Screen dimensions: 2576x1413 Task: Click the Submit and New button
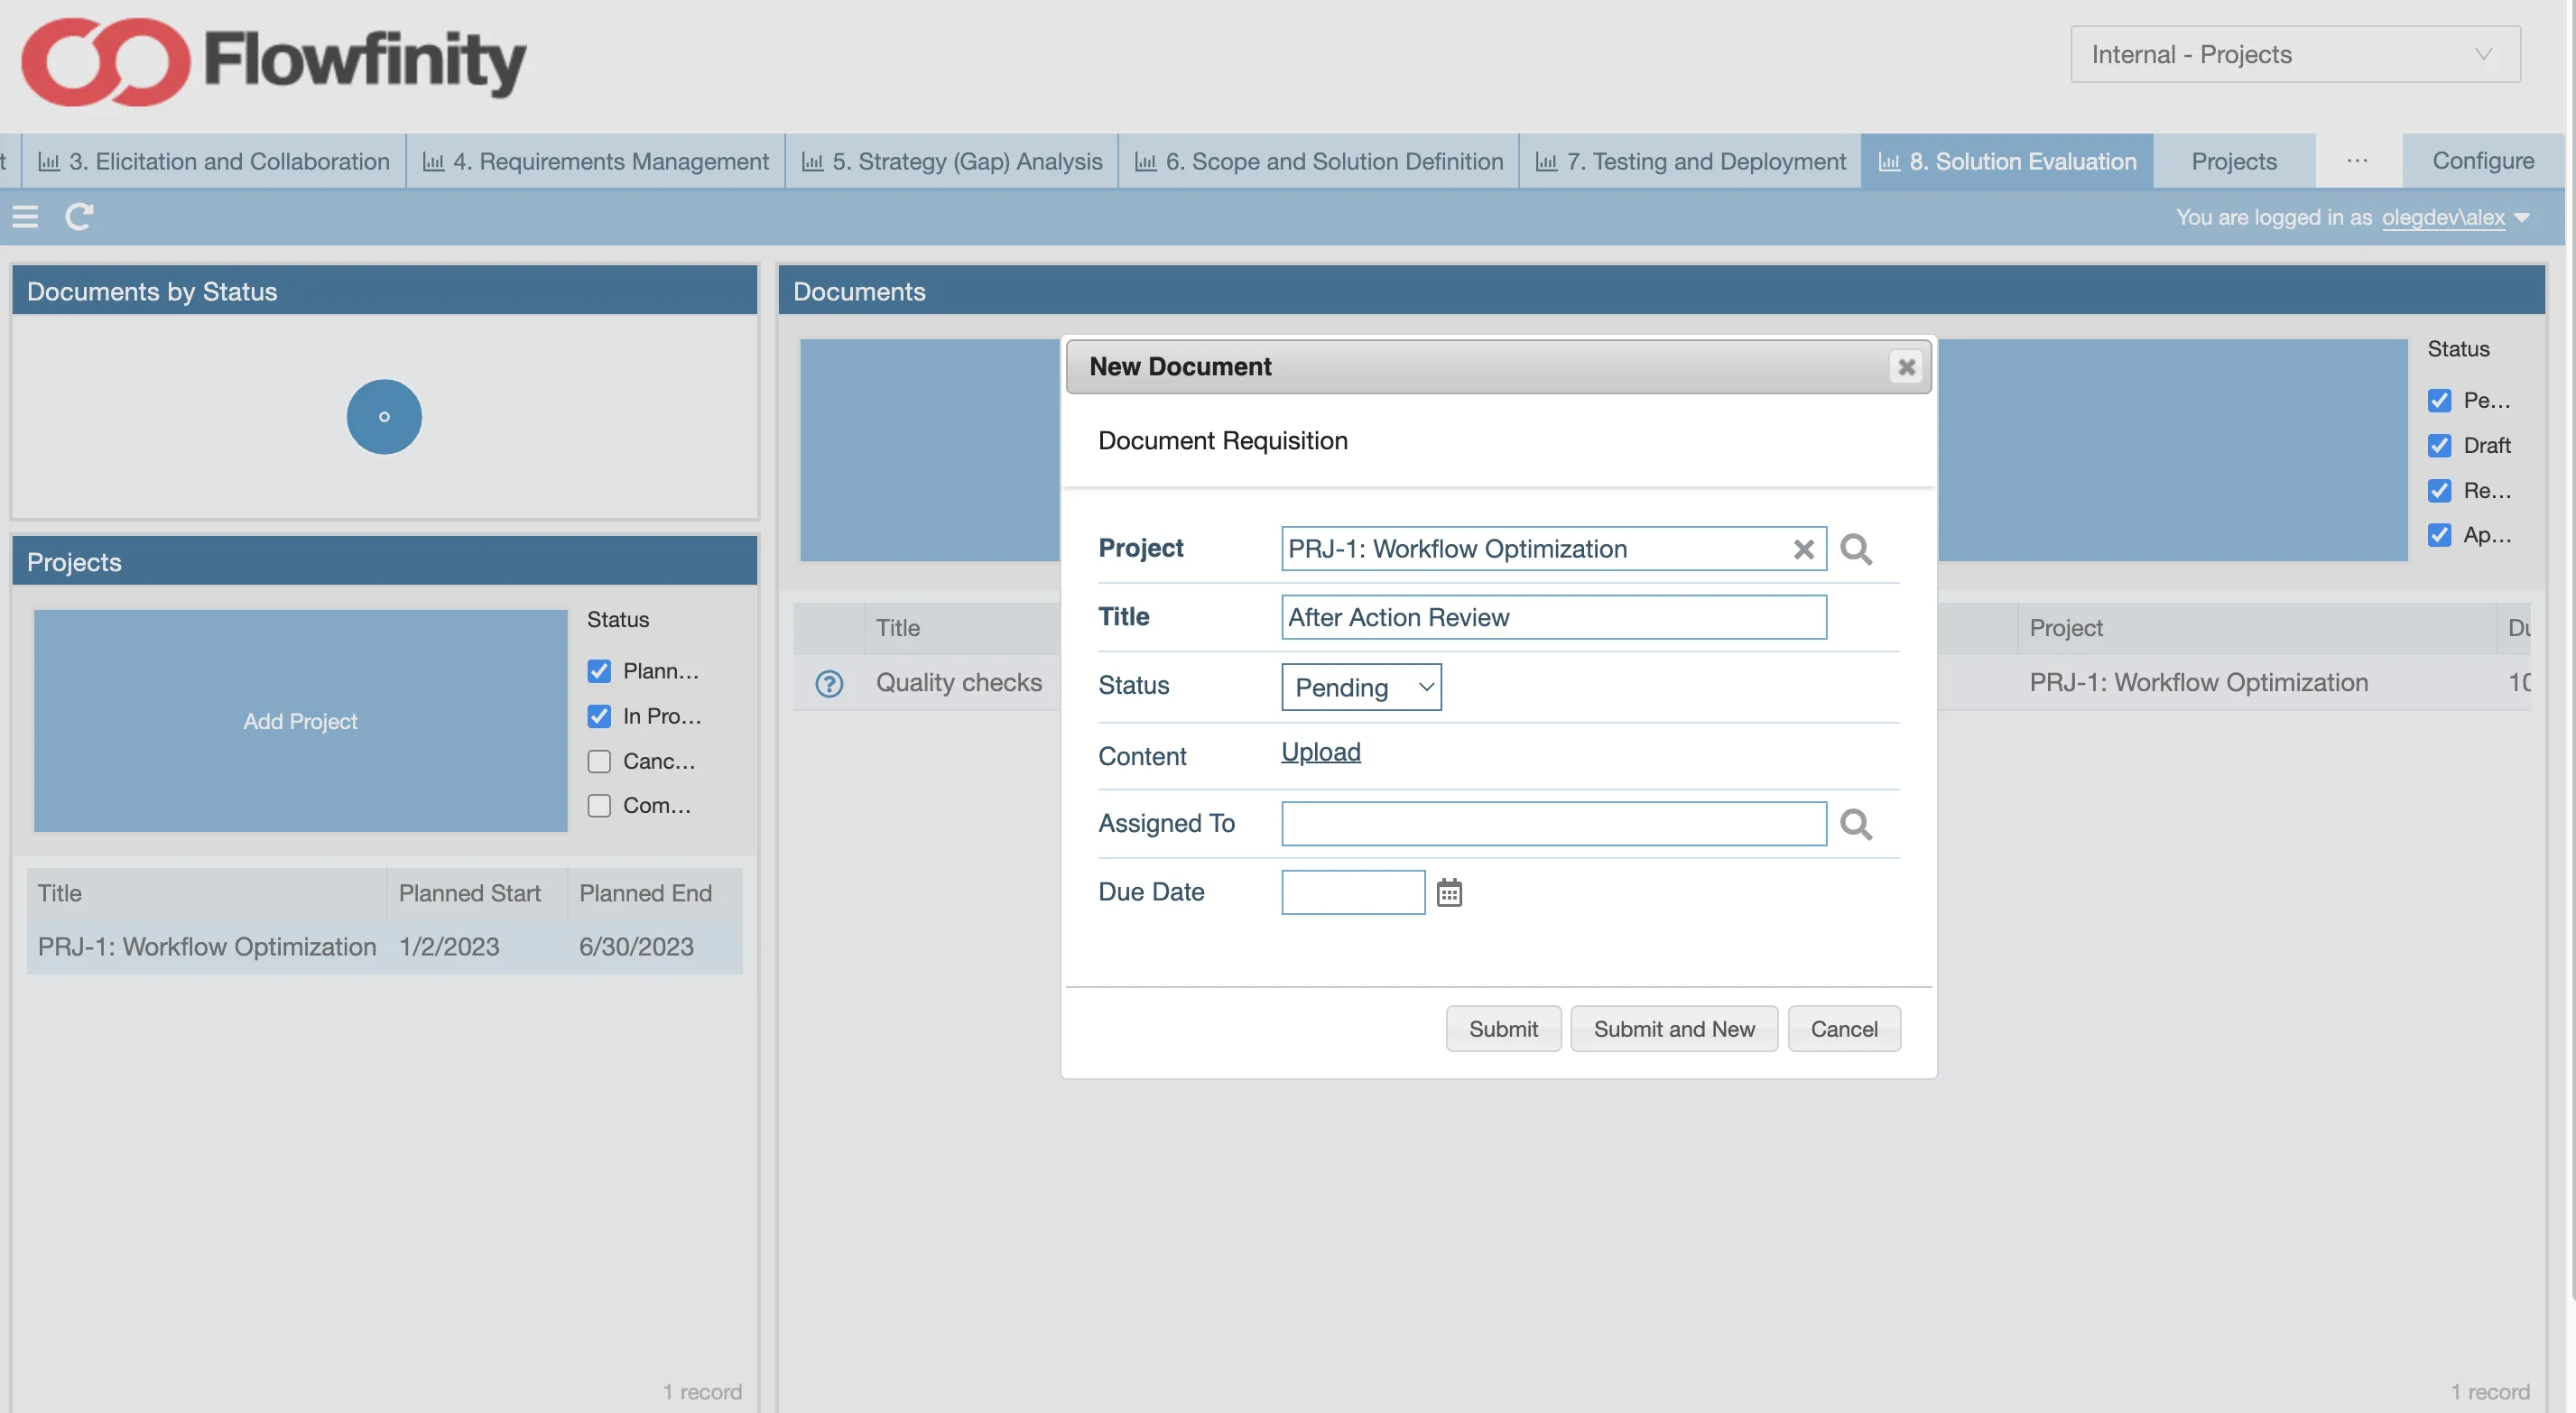click(x=1674, y=1028)
